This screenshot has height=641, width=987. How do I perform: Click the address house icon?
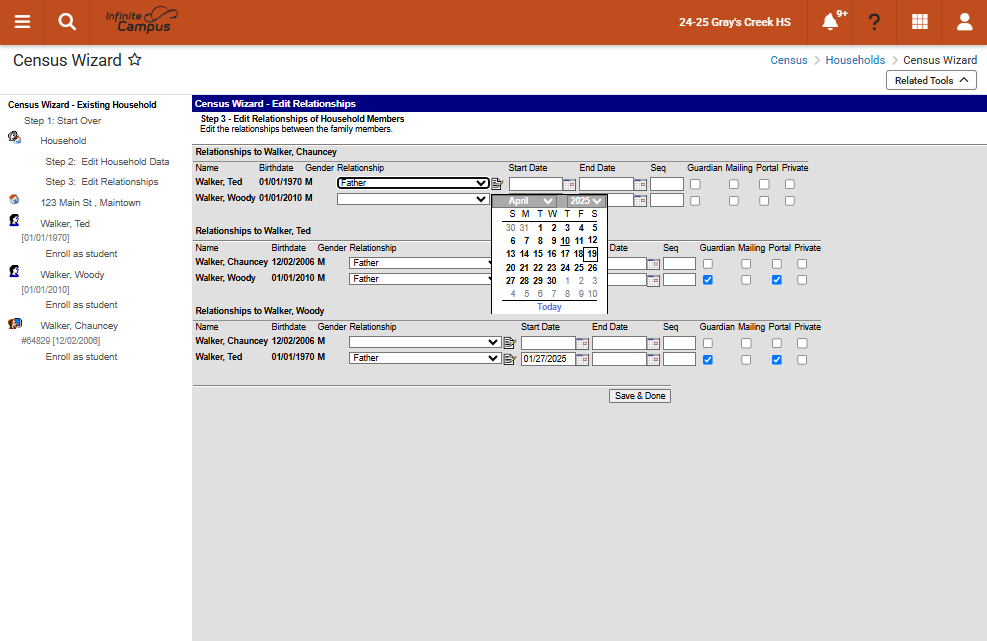(x=14, y=200)
